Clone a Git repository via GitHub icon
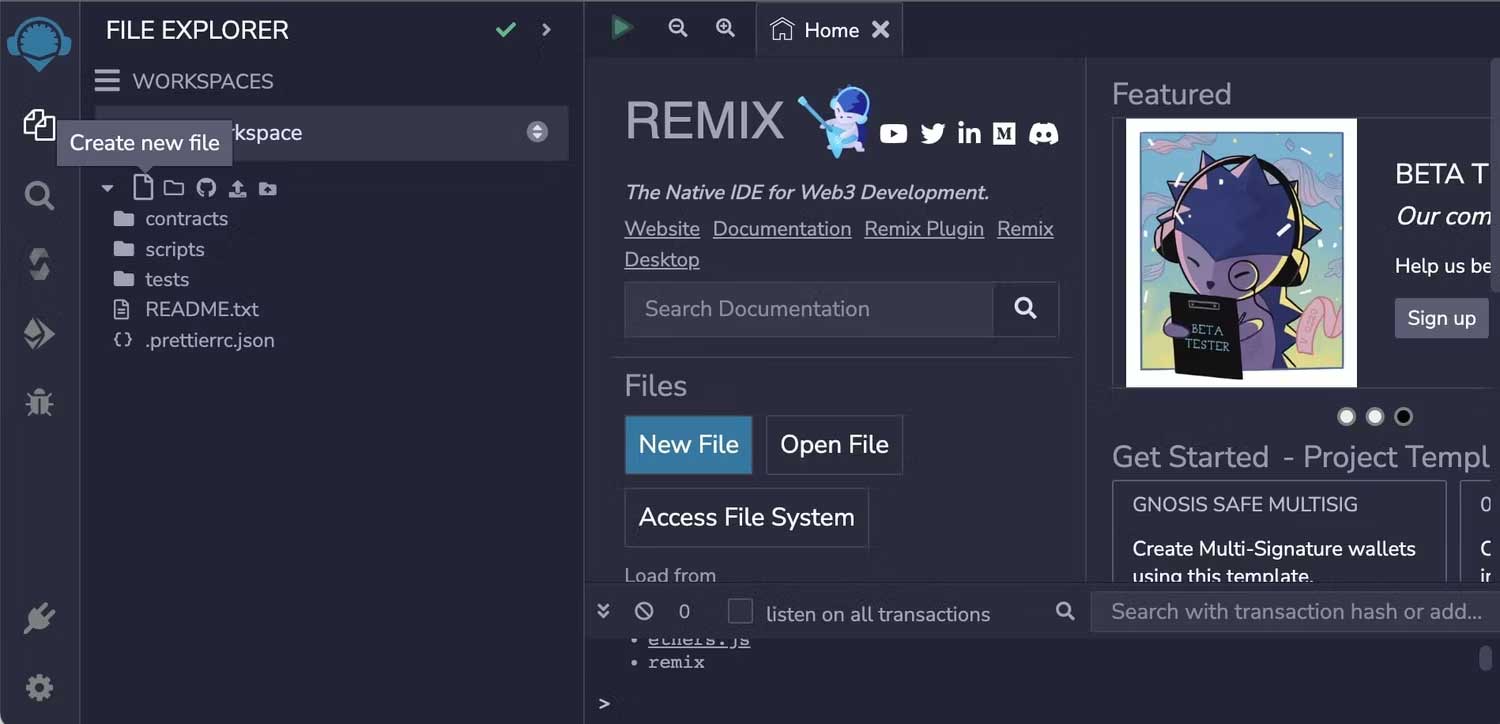Viewport: 1500px width, 724px height. coord(206,187)
